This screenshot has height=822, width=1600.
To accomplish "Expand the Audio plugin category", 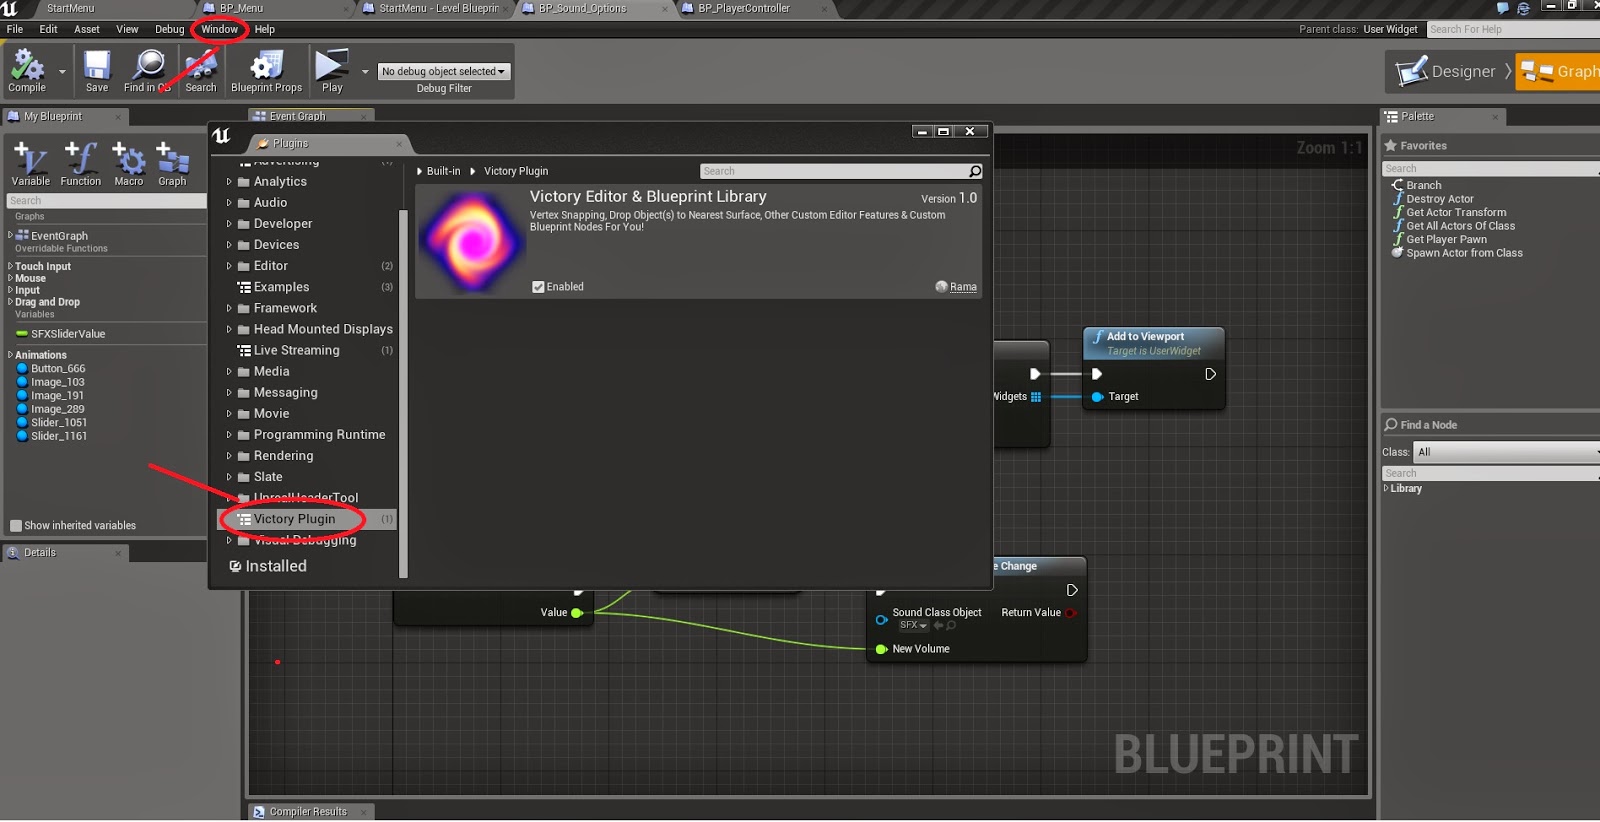I will (229, 203).
